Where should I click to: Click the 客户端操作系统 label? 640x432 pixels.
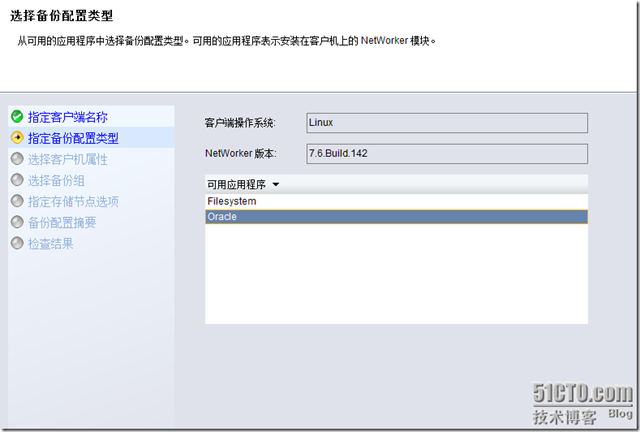(240, 122)
